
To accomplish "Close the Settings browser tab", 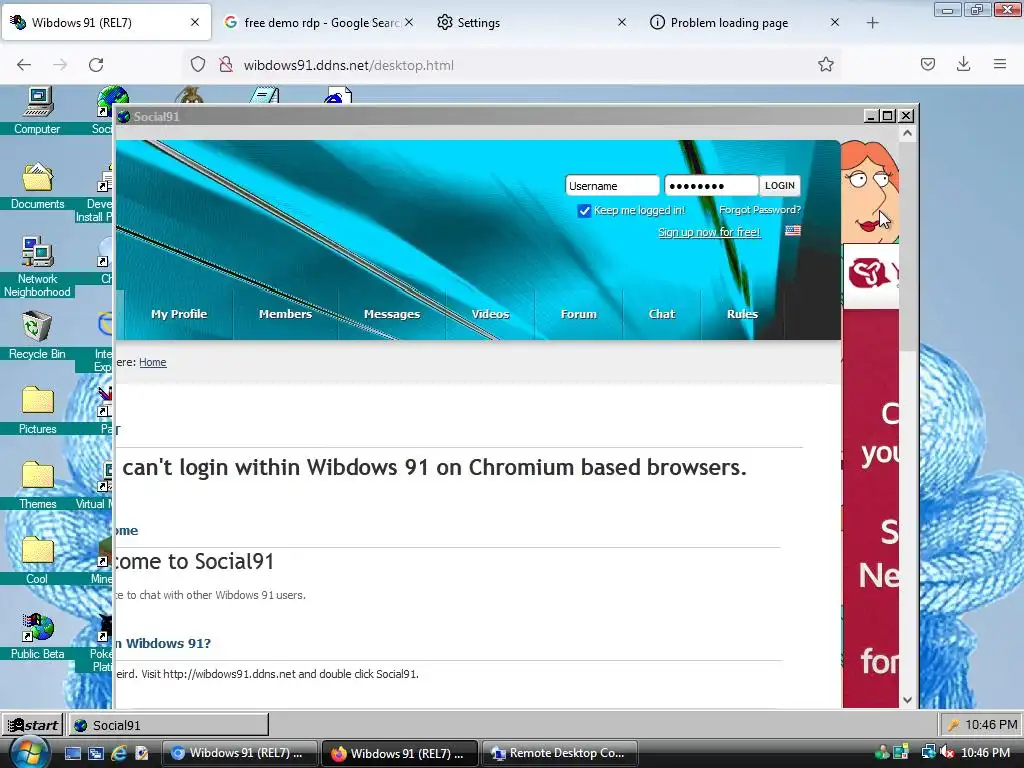I will tap(622, 22).
